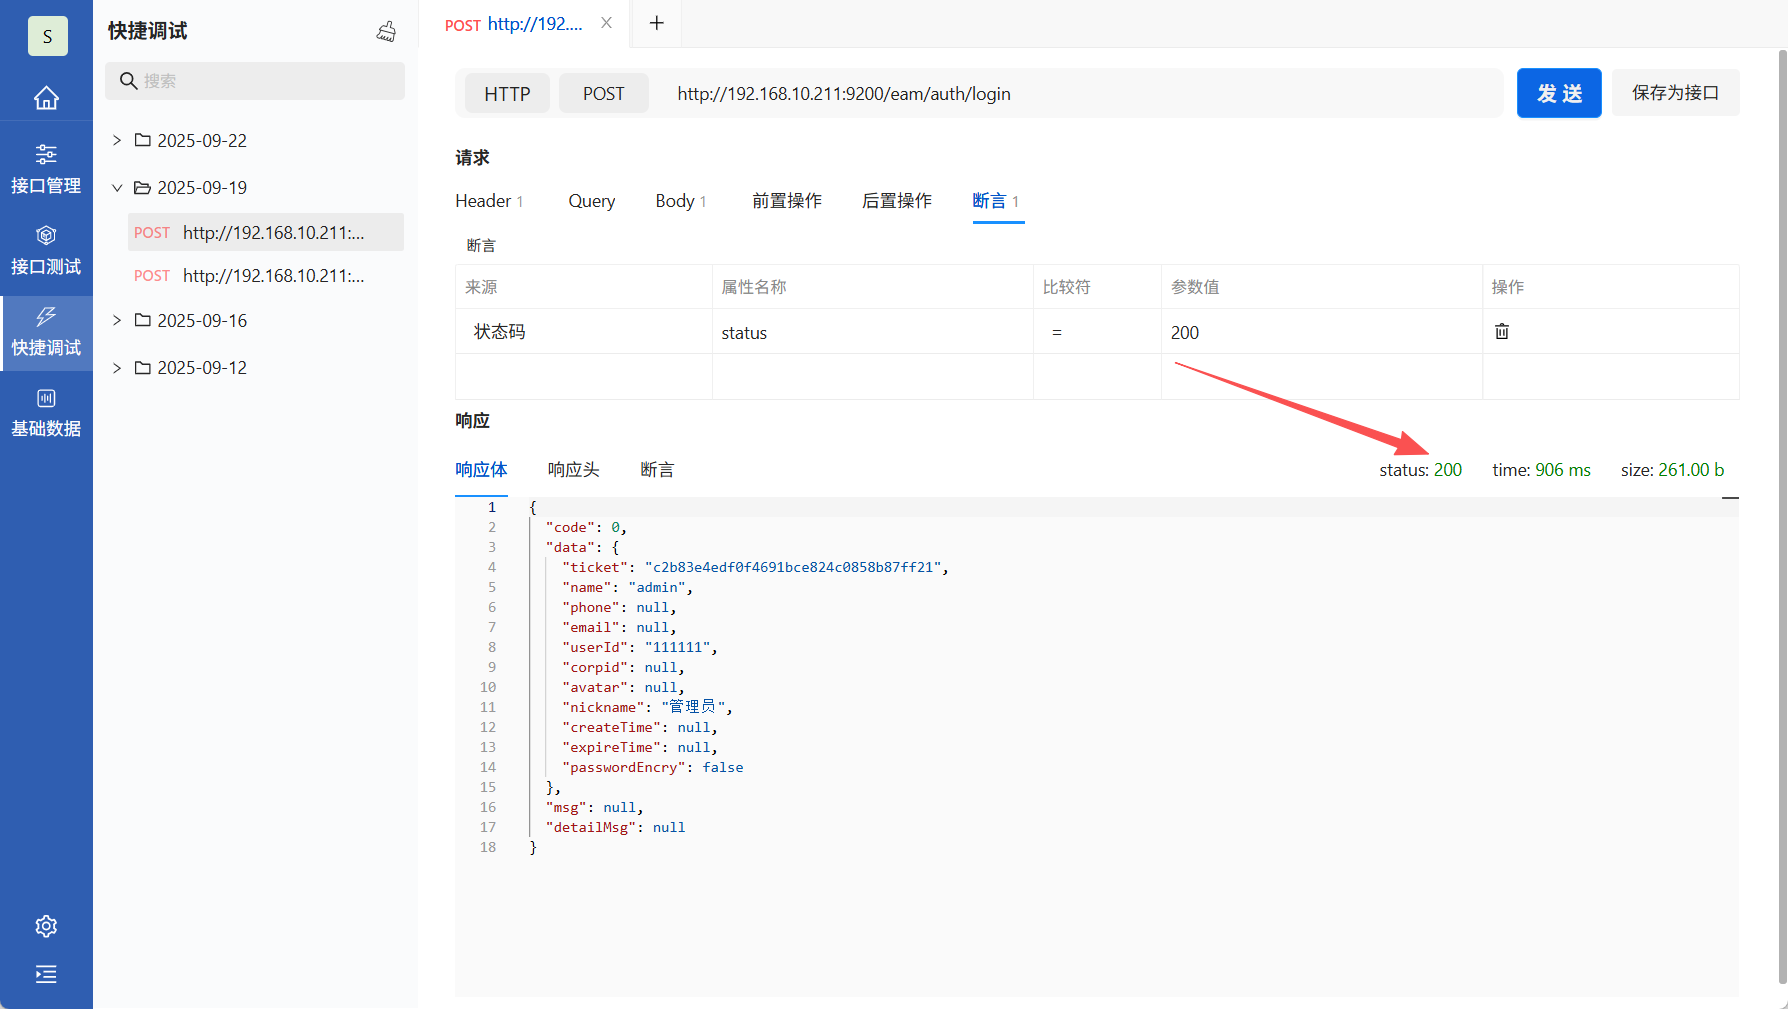Edit the status property name cell
The height and width of the screenshot is (1009, 1788).
[x=872, y=332]
